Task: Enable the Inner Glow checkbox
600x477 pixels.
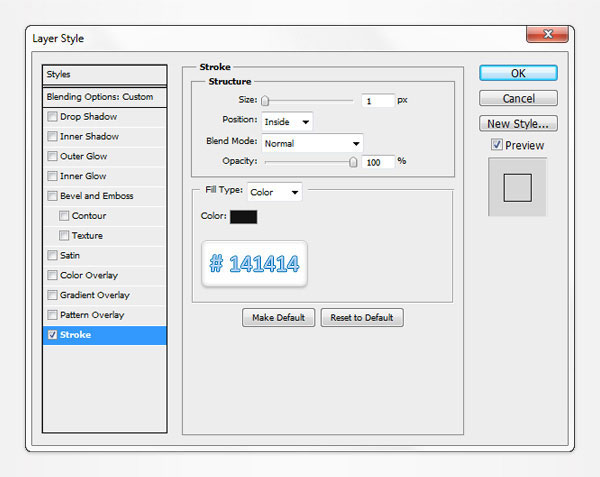Action: 52,176
